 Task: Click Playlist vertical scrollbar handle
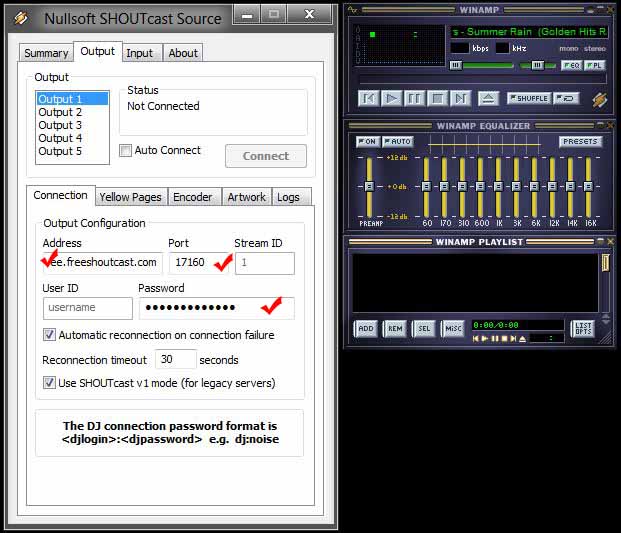pos(606,263)
